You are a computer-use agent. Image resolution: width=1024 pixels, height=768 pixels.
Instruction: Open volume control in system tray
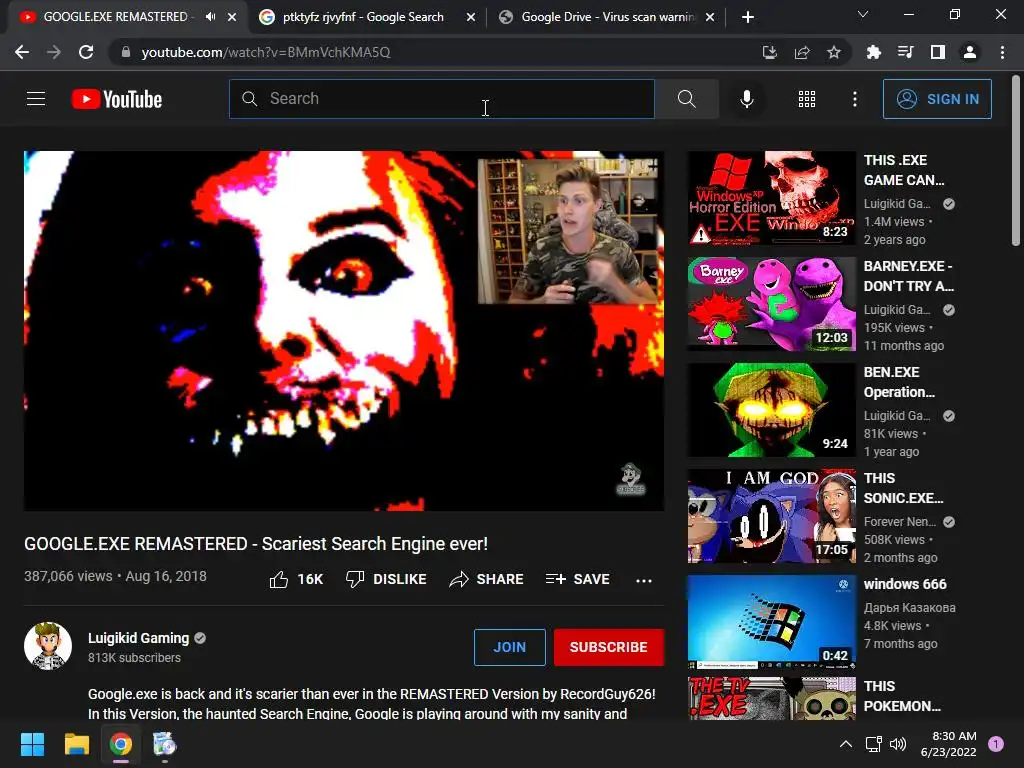898,744
